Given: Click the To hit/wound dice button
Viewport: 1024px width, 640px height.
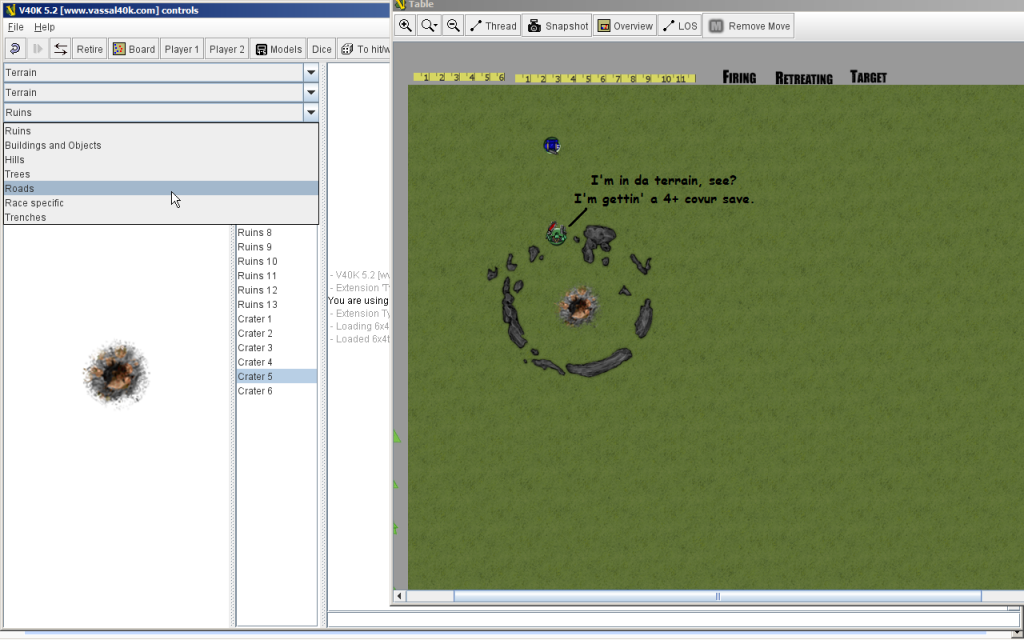Looking at the screenshot, I should [364, 49].
